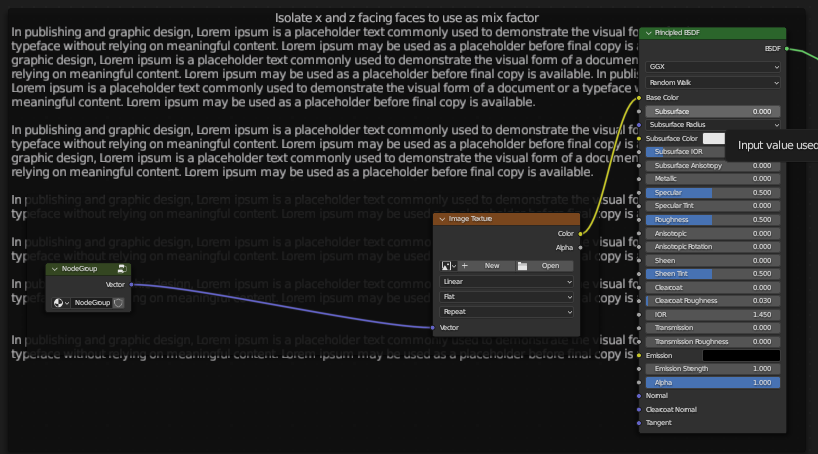Click the New image button
This screenshot has height=454, width=818.
tap(485, 266)
